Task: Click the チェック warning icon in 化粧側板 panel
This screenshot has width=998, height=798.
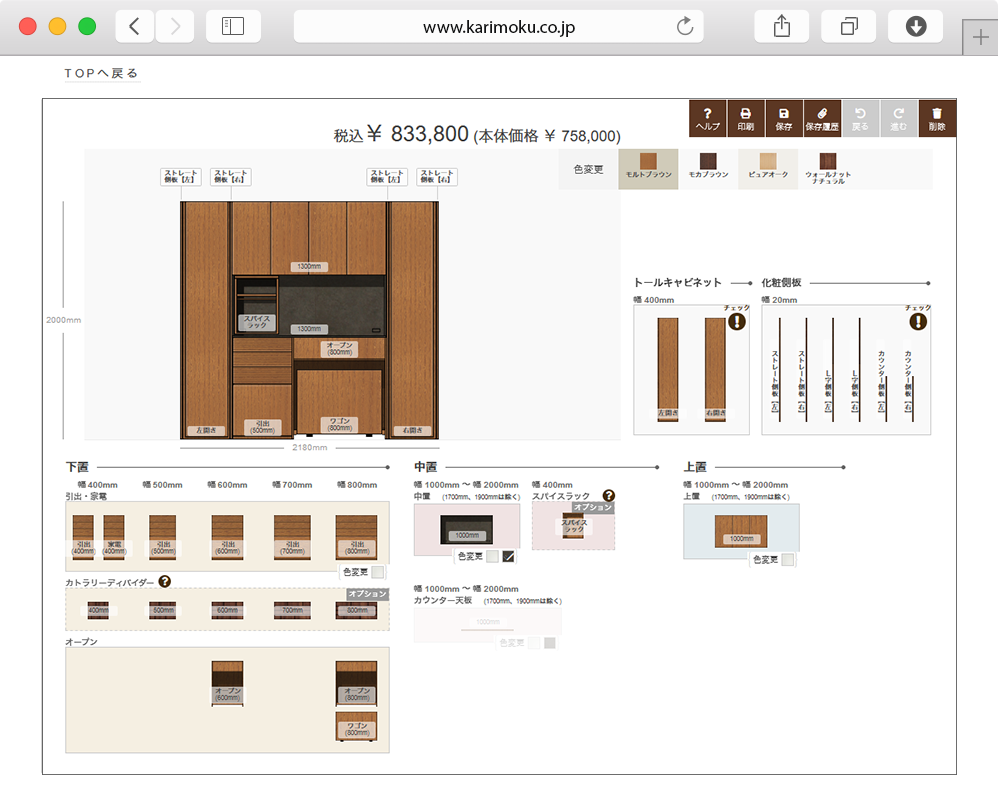Action: tap(918, 321)
